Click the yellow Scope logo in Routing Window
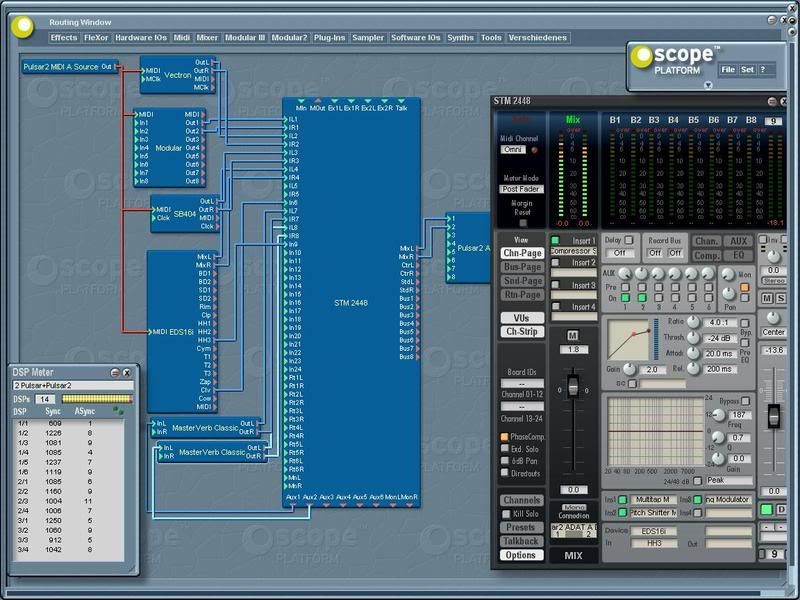 (x=22, y=27)
